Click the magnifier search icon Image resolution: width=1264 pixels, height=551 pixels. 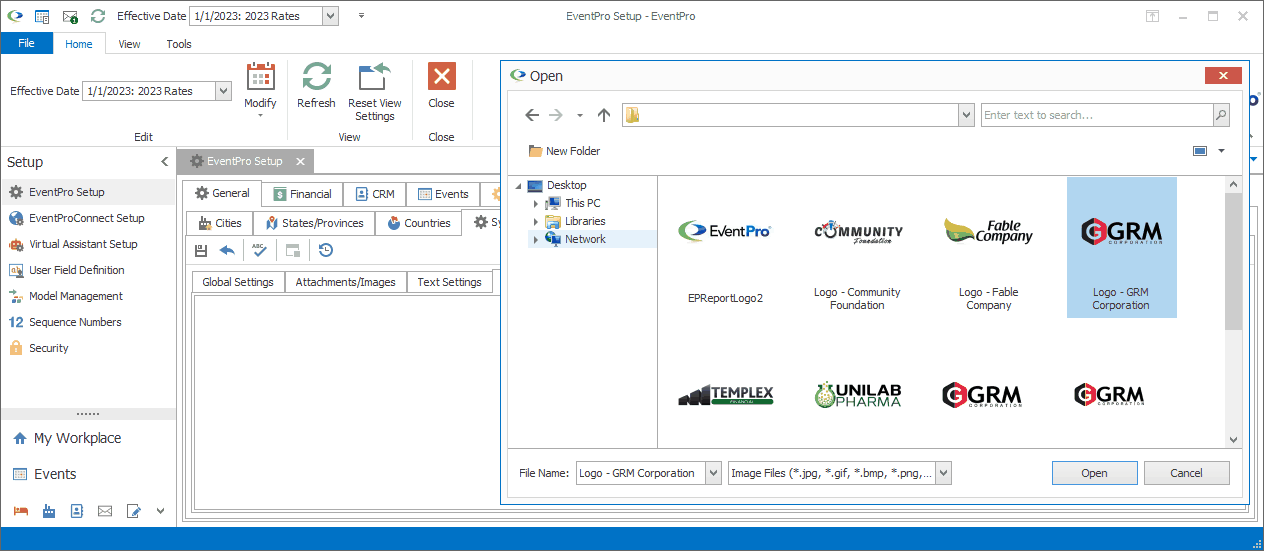point(1221,115)
